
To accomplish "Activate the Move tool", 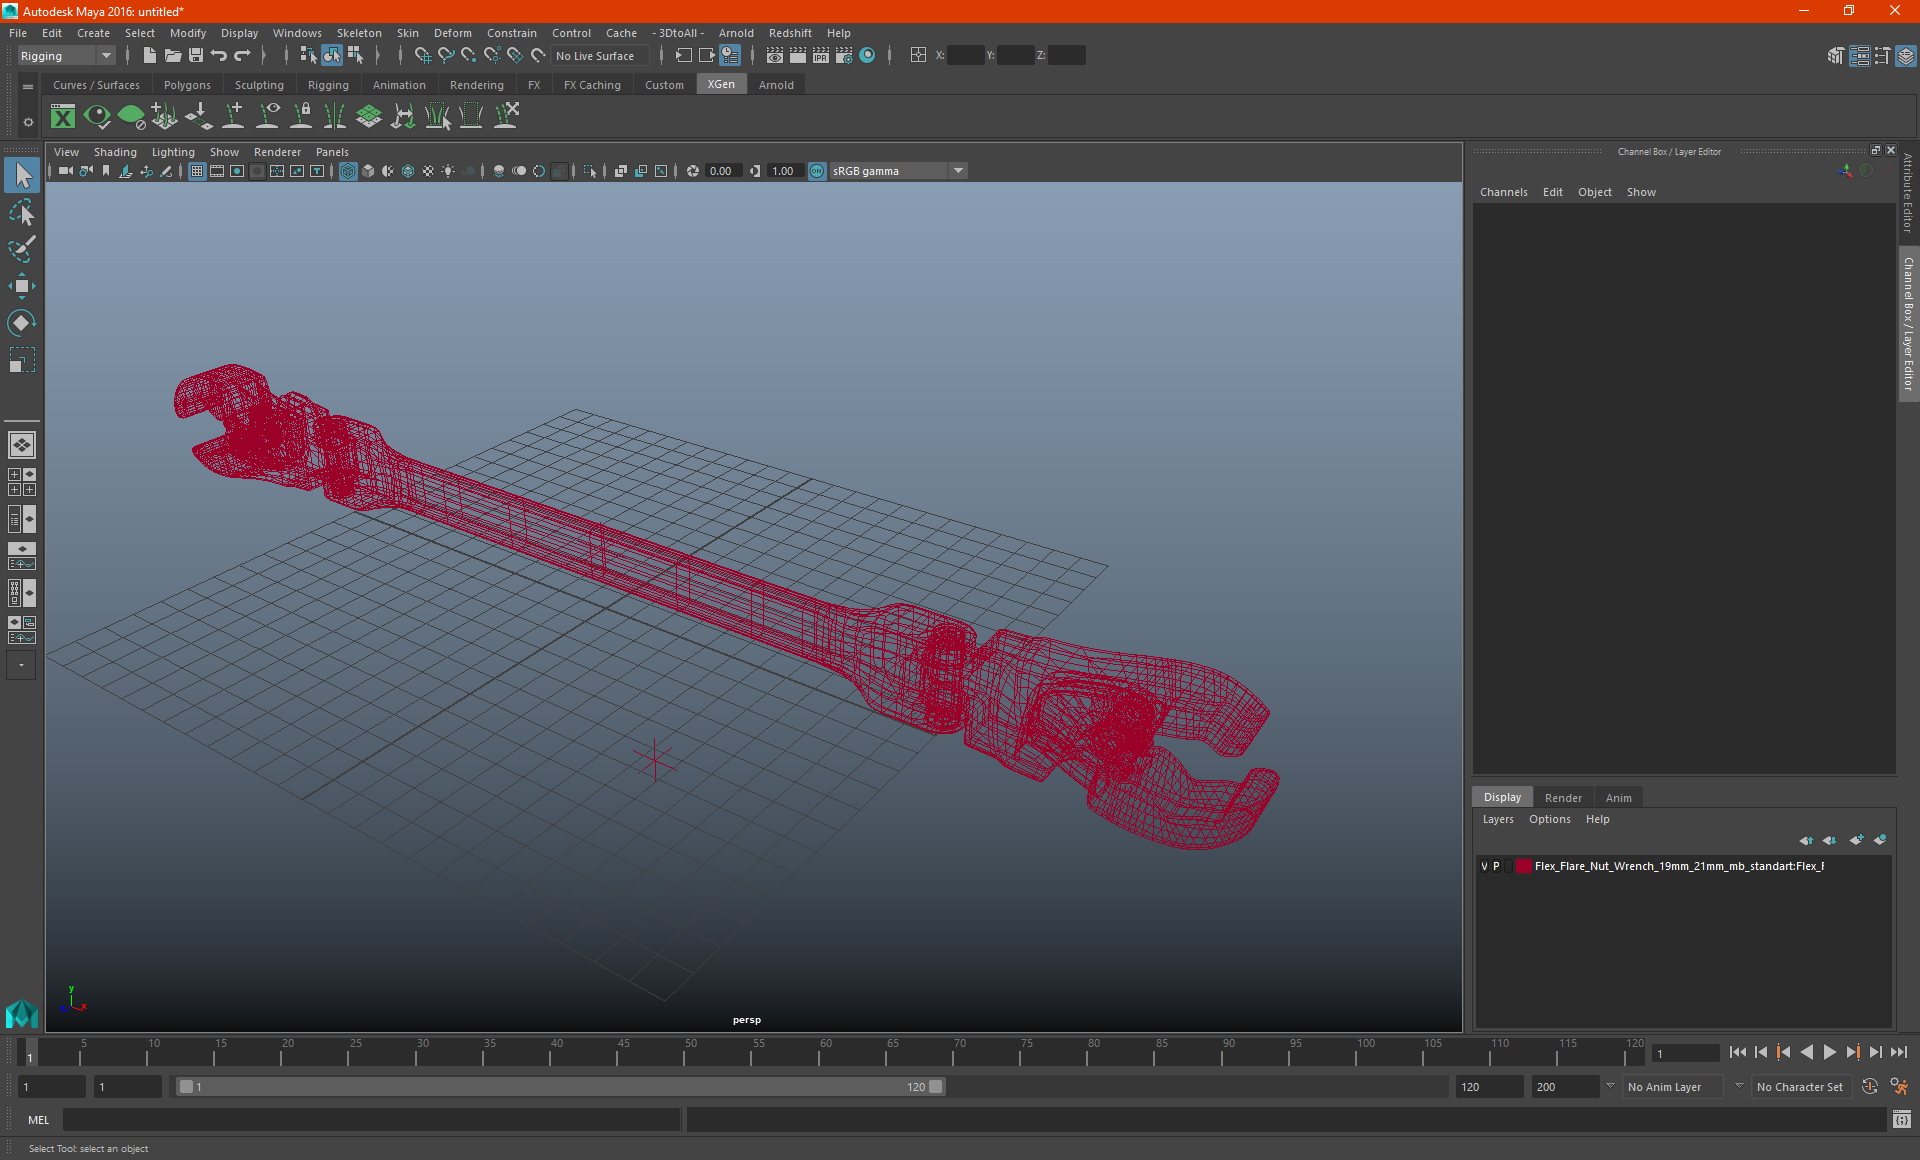I will (x=21, y=286).
